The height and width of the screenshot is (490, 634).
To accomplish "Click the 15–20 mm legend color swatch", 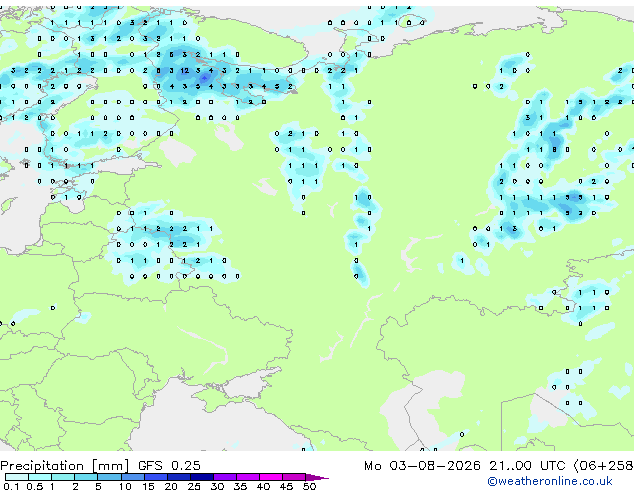I will click(156, 477).
